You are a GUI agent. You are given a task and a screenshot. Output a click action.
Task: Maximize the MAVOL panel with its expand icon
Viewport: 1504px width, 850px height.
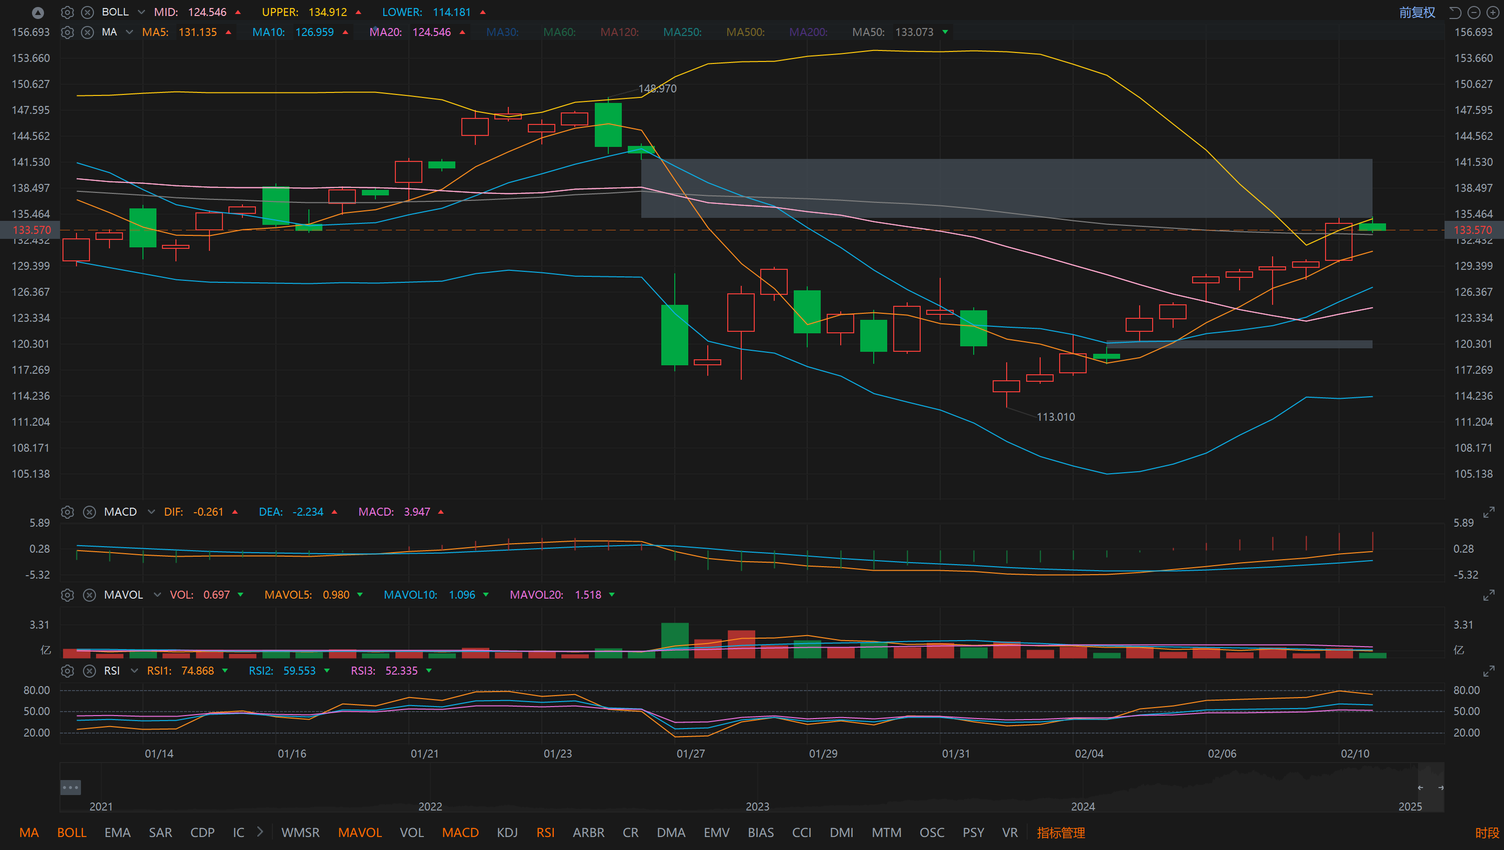point(1489,595)
